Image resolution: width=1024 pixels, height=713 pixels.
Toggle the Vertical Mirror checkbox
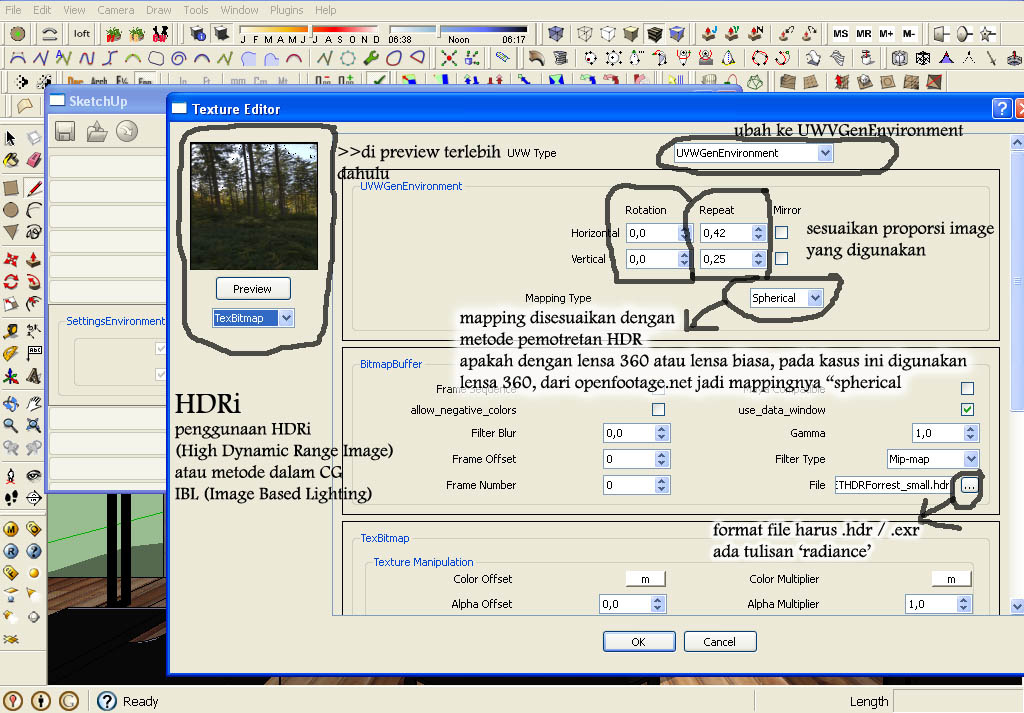781,259
